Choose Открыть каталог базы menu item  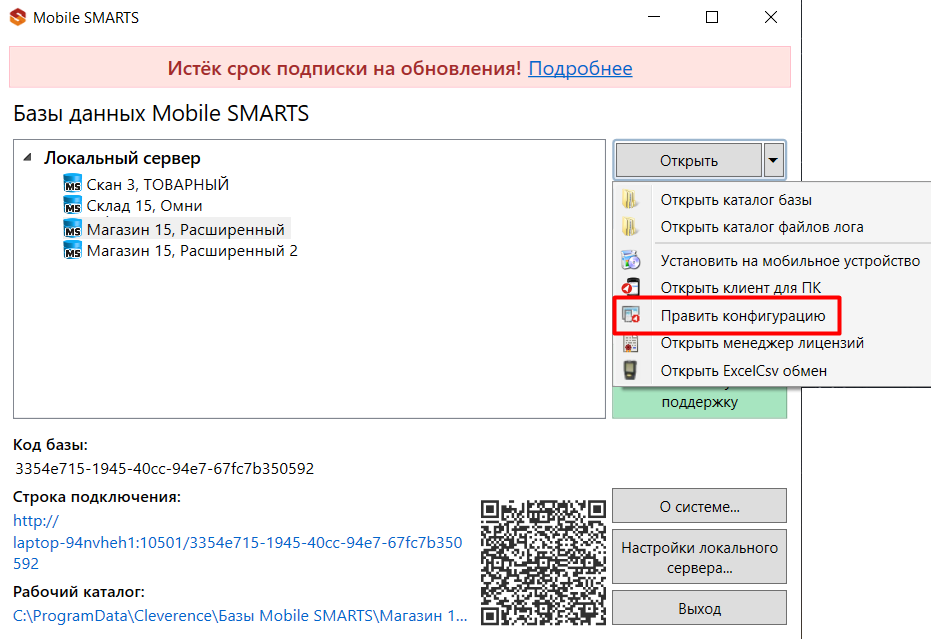(736, 200)
